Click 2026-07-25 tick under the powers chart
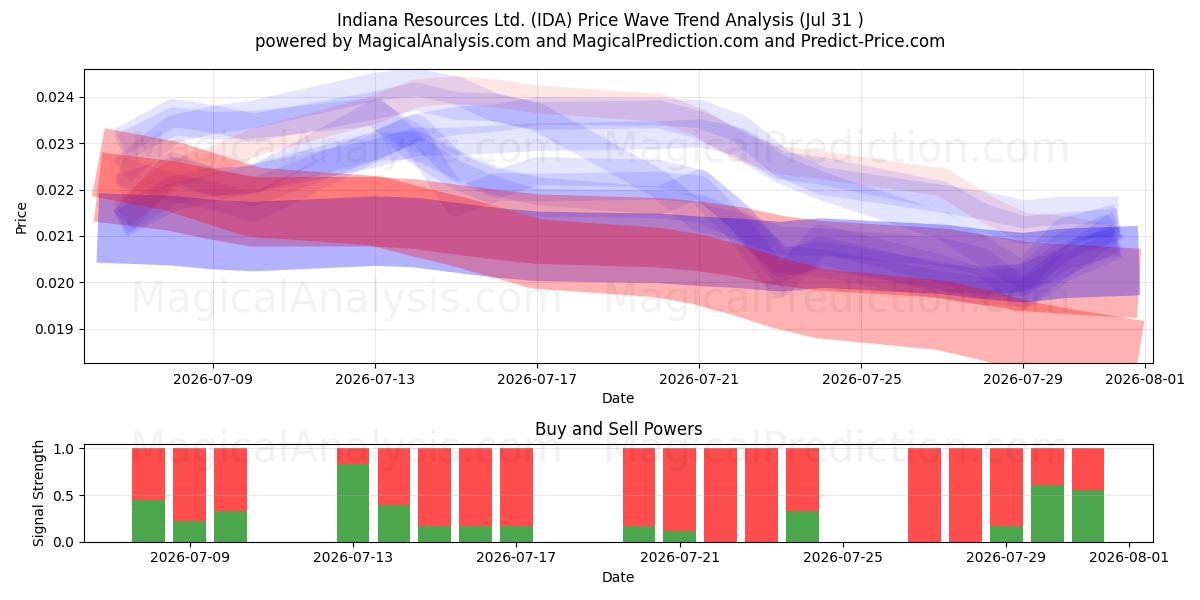Screen dimensions: 1200x600 (x=843, y=558)
